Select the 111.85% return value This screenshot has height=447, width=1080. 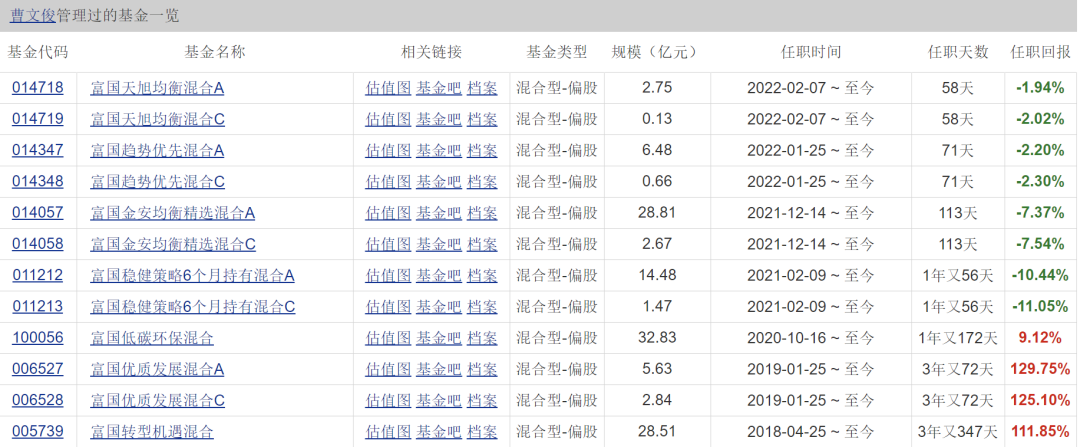1040,432
